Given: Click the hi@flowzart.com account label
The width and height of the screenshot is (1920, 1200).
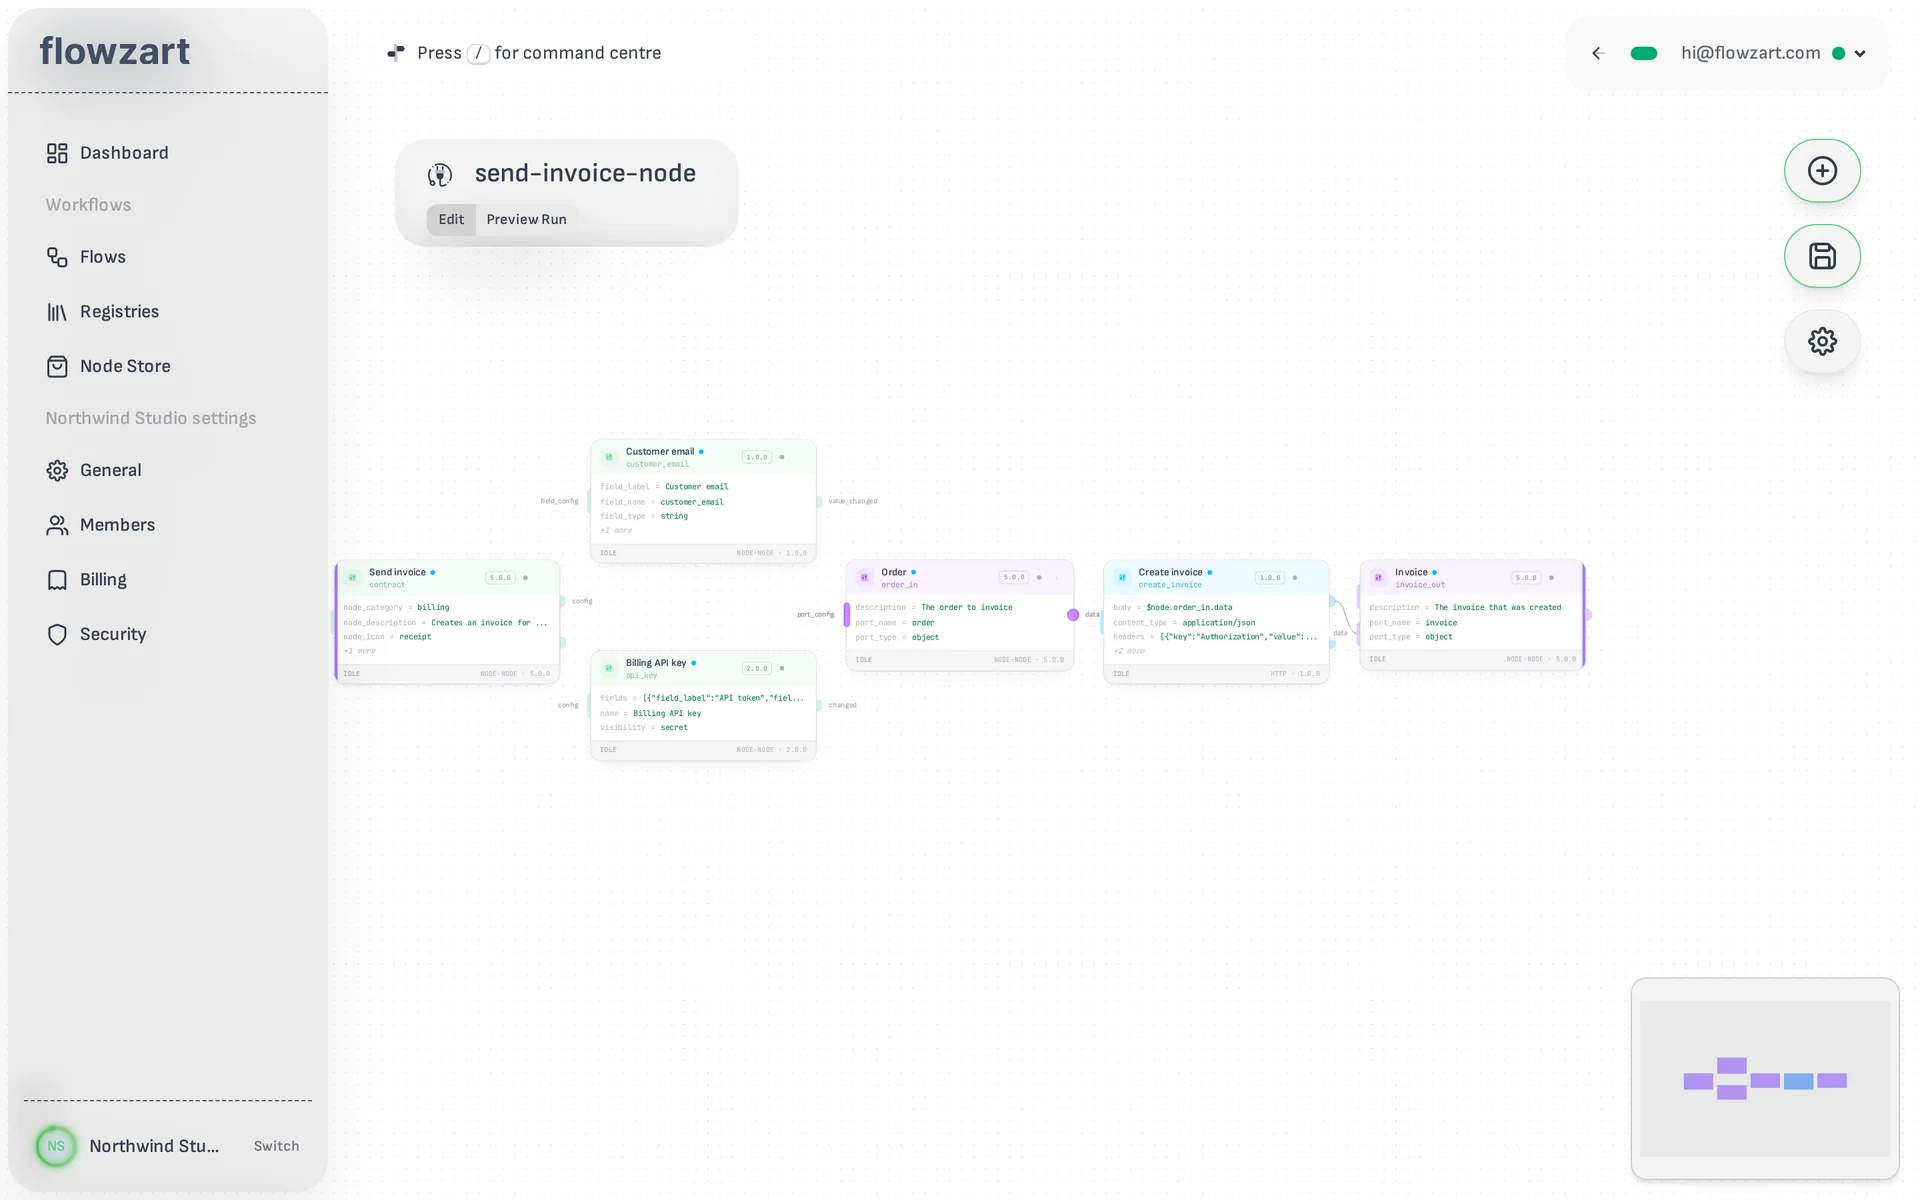Looking at the screenshot, I should pyautogui.click(x=1750, y=54).
